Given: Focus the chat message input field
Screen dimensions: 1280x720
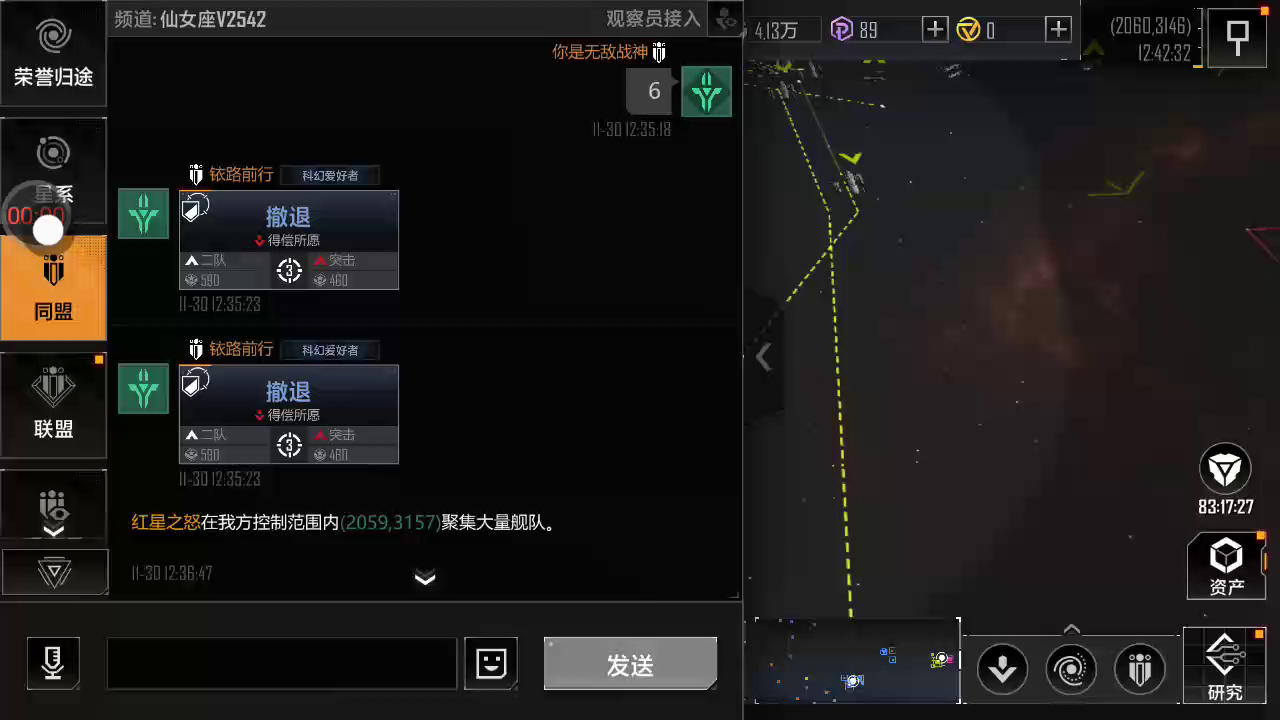Looking at the screenshot, I should [282, 664].
